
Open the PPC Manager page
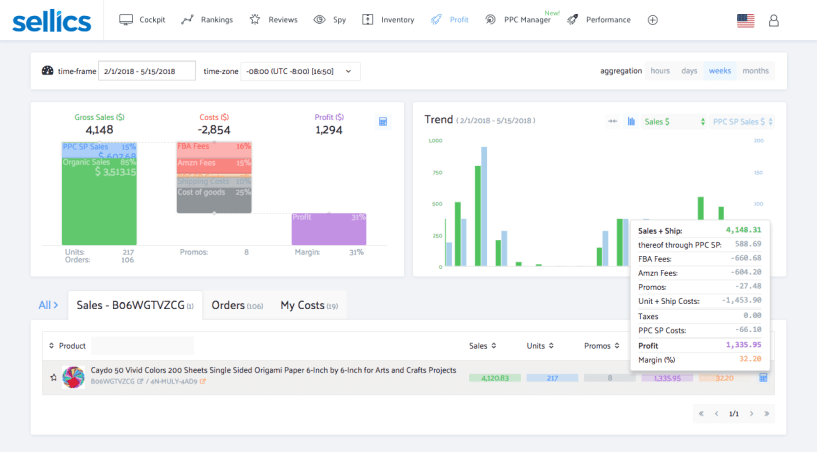point(519,20)
